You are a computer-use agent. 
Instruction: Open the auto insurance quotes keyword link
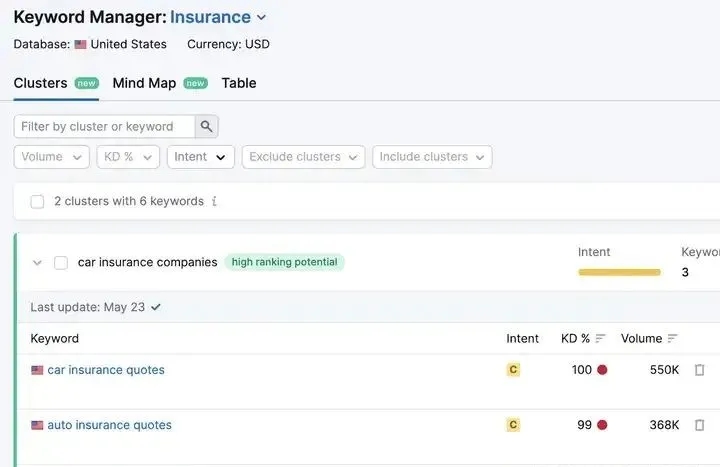pyautogui.click(x=109, y=425)
